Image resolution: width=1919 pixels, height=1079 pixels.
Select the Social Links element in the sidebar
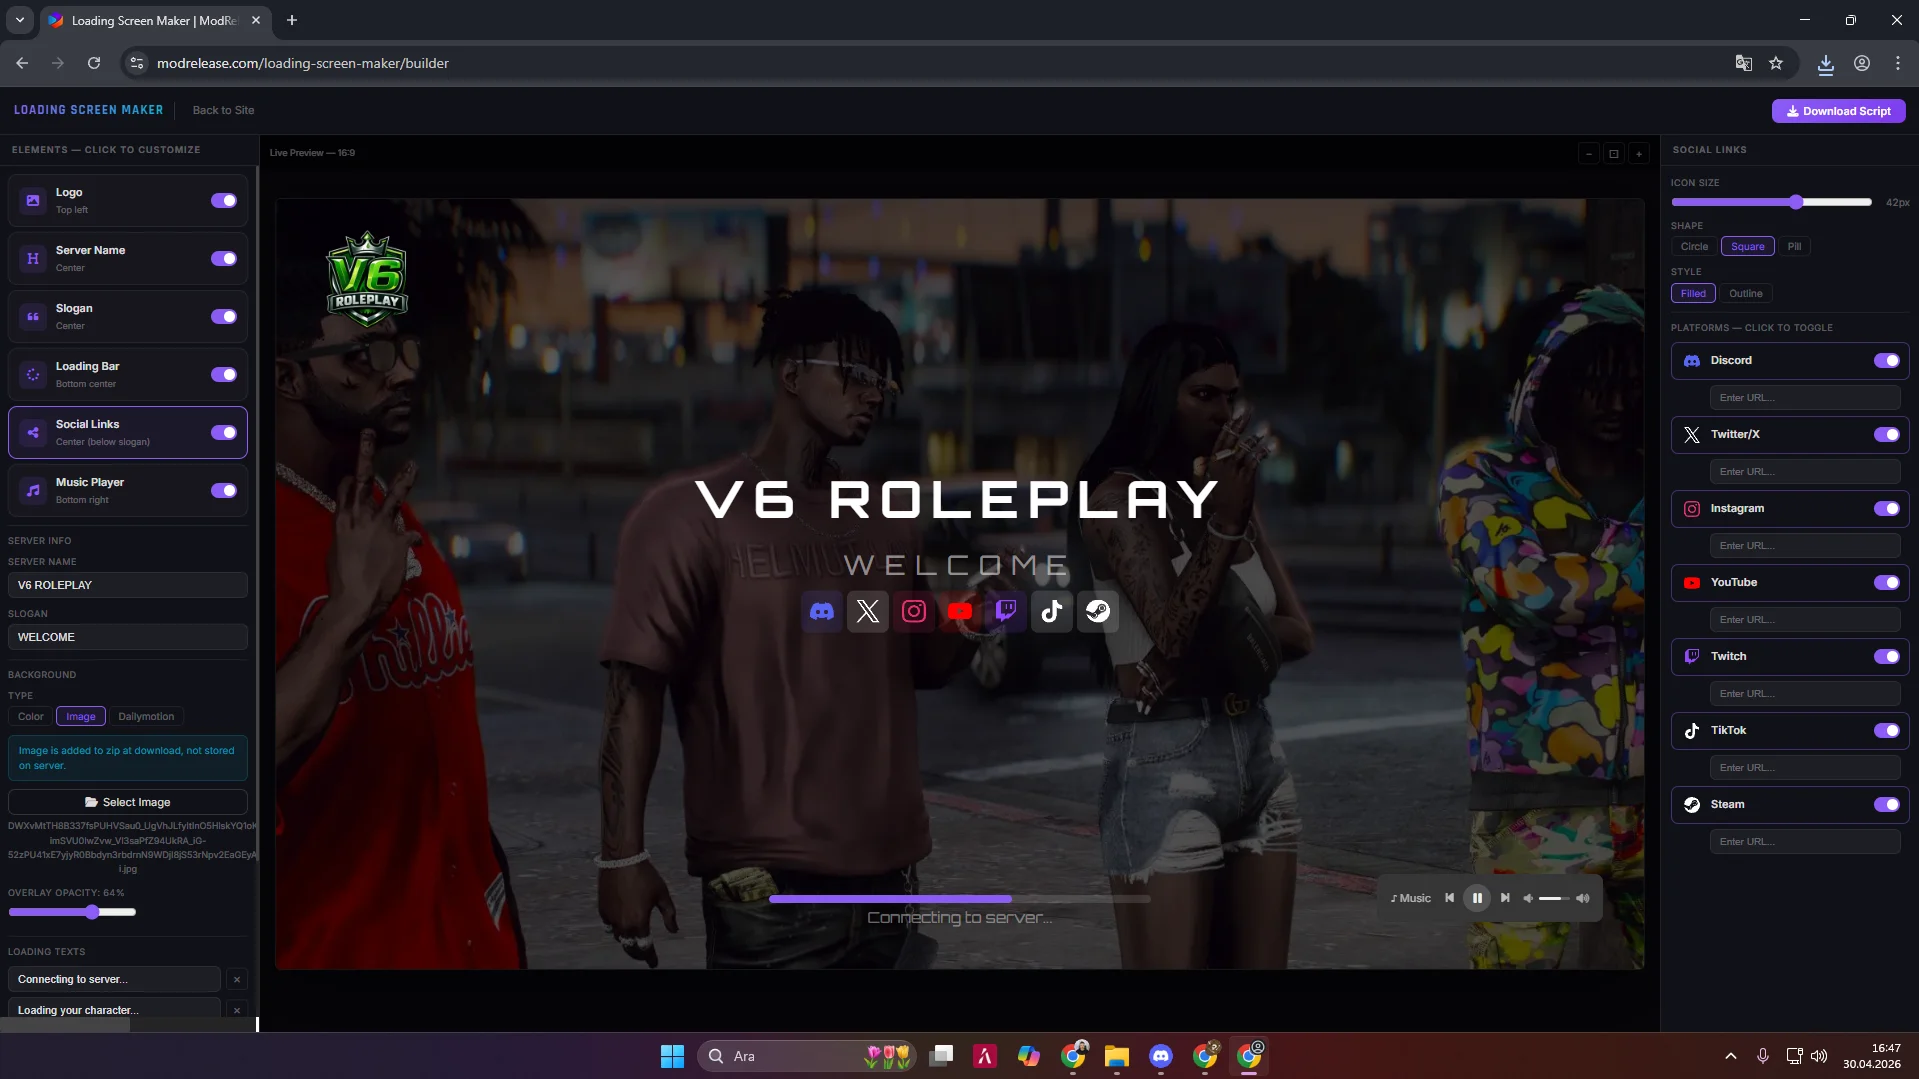127,431
